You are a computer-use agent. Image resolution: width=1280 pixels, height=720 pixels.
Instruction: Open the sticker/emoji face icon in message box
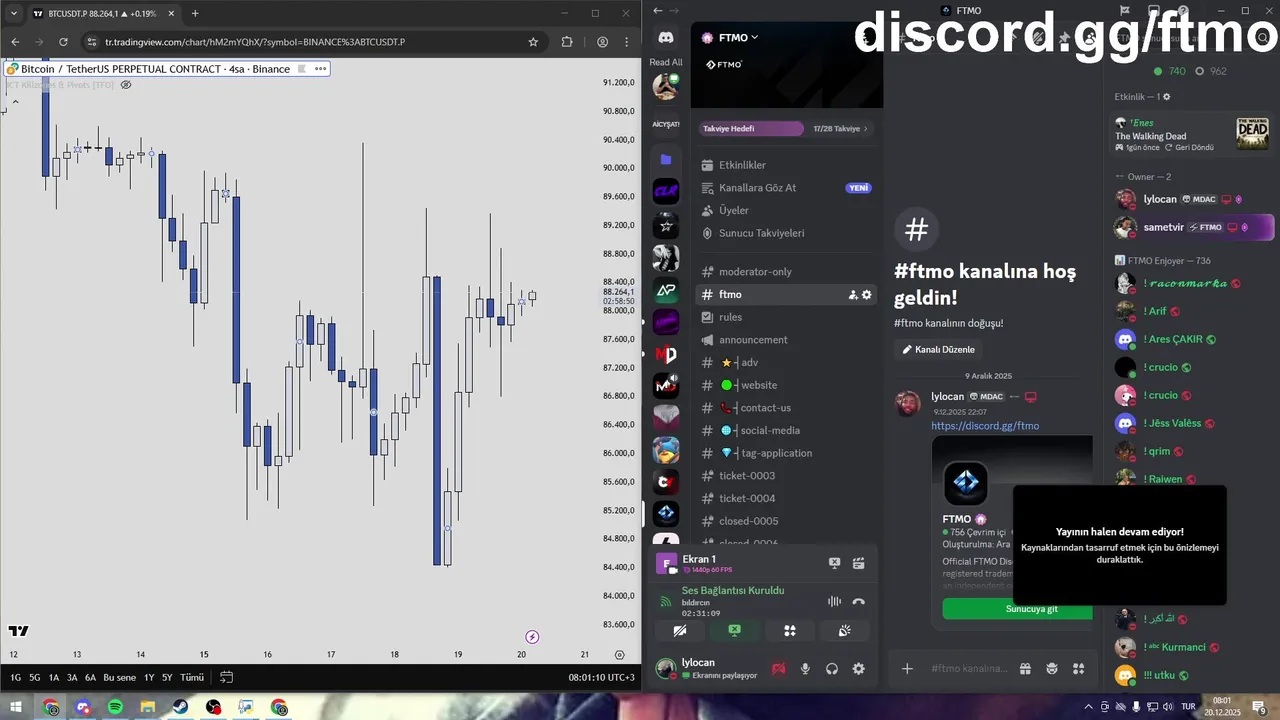[1052, 669]
